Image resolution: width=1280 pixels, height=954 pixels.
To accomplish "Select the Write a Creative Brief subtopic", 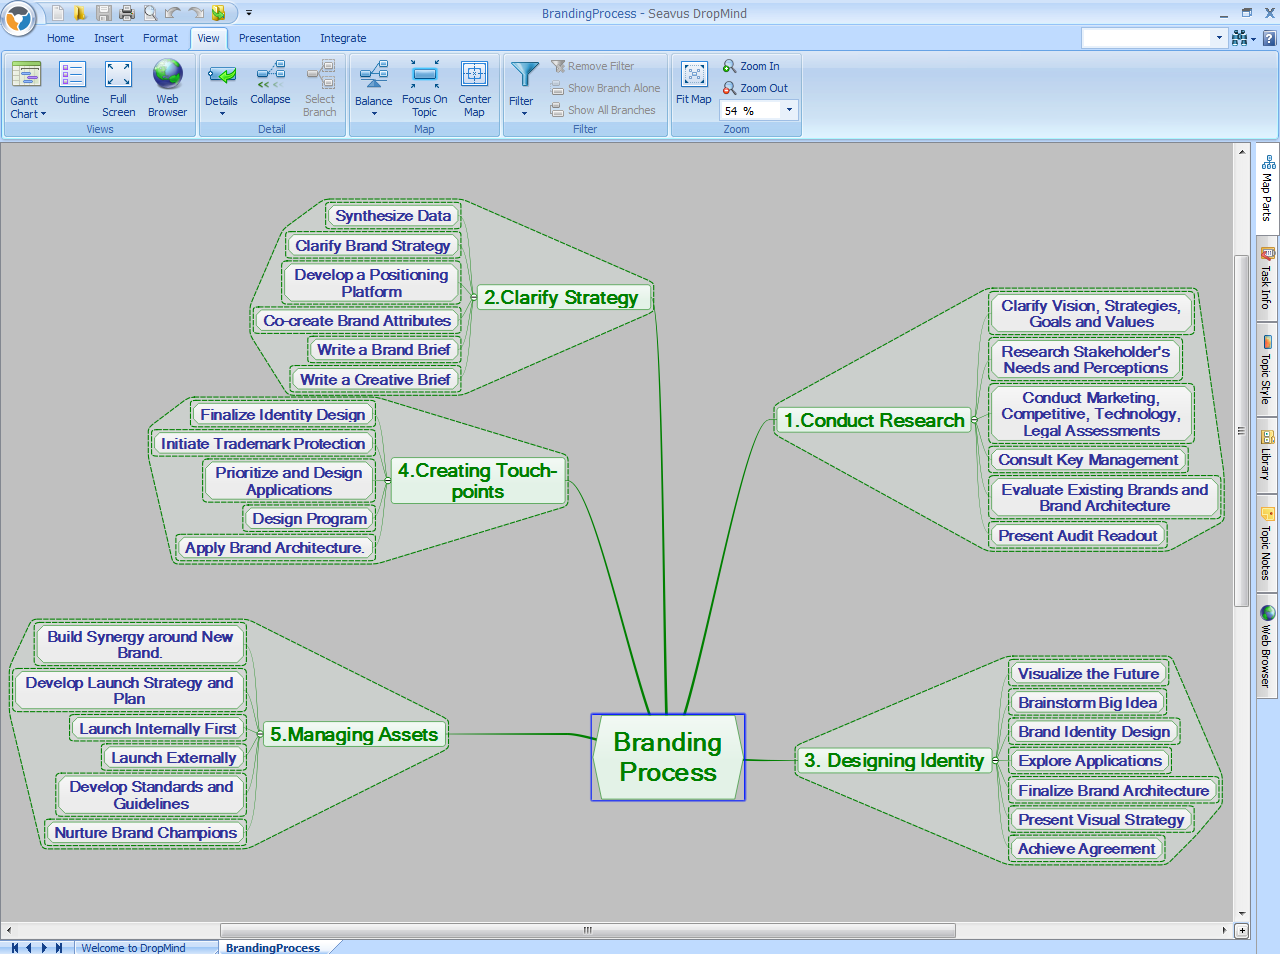I will 375,379.
